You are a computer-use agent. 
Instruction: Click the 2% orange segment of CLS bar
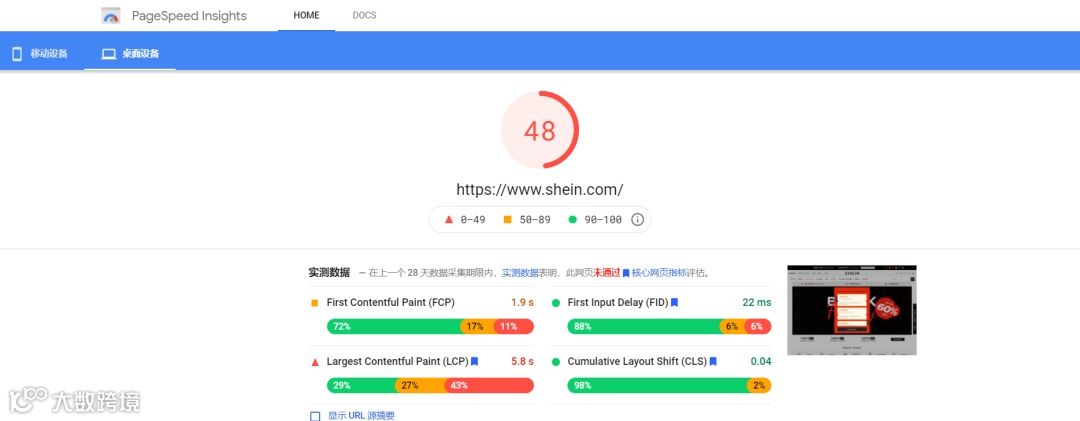pos(759,385)
